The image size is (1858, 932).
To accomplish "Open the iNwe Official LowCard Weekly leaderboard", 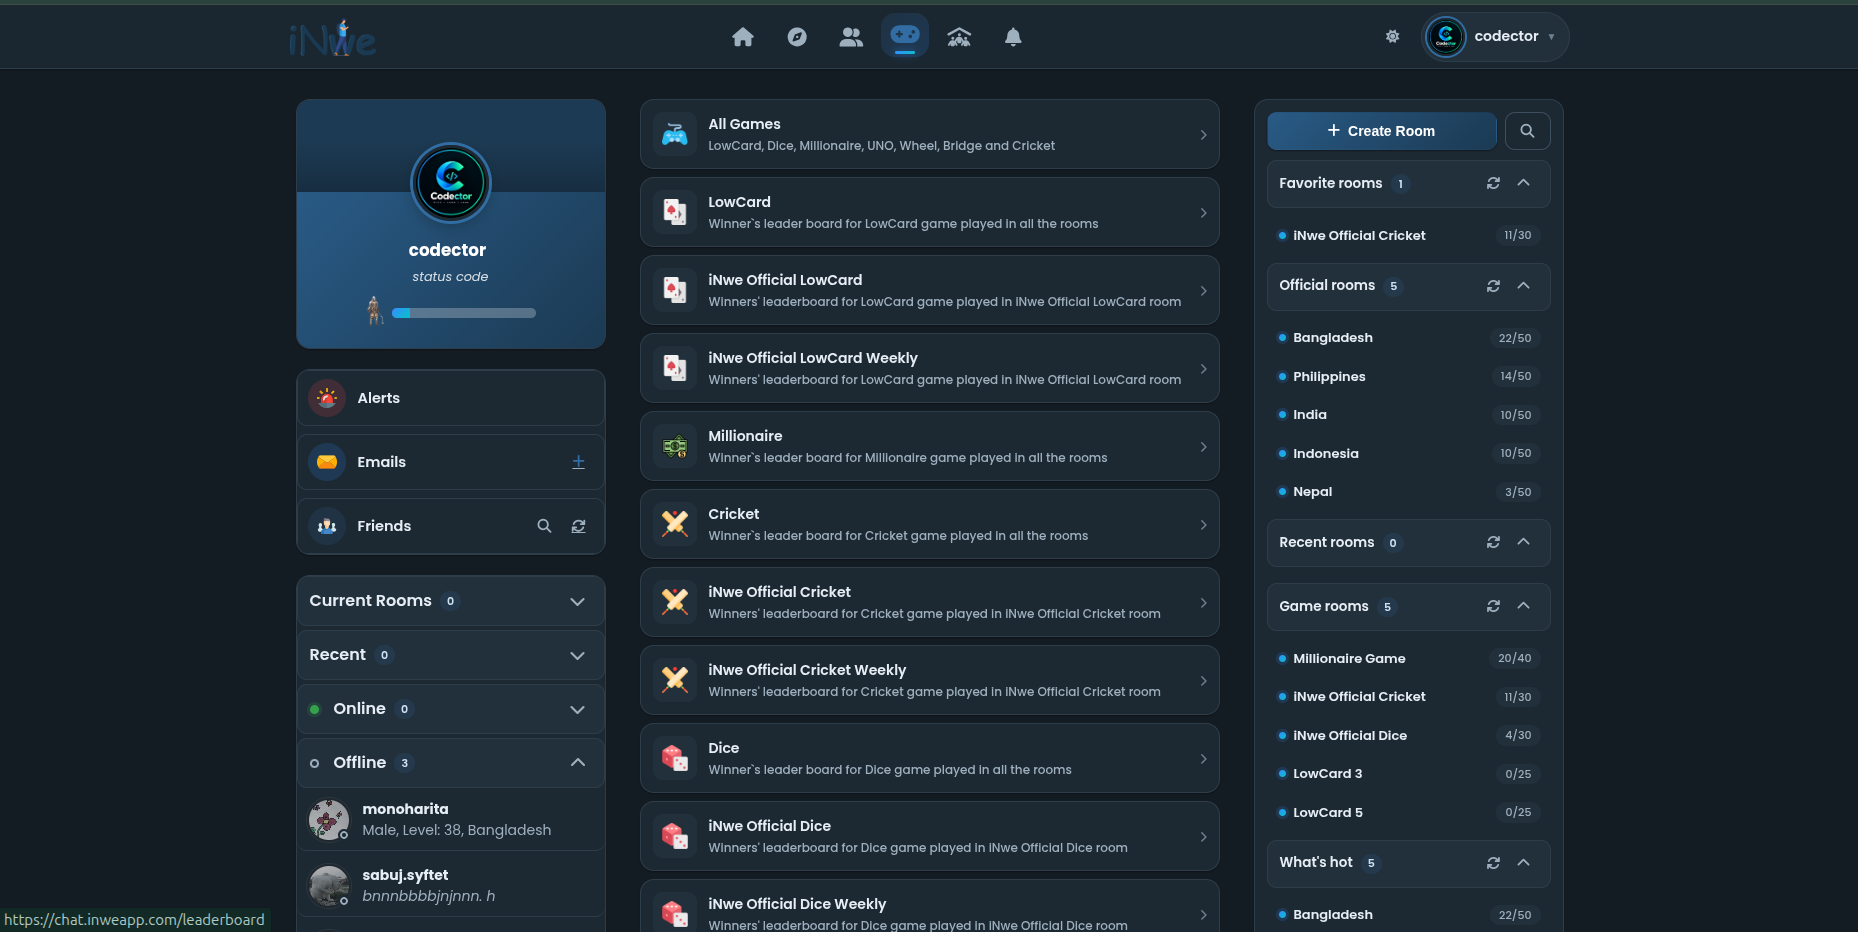I will (930, 368).
